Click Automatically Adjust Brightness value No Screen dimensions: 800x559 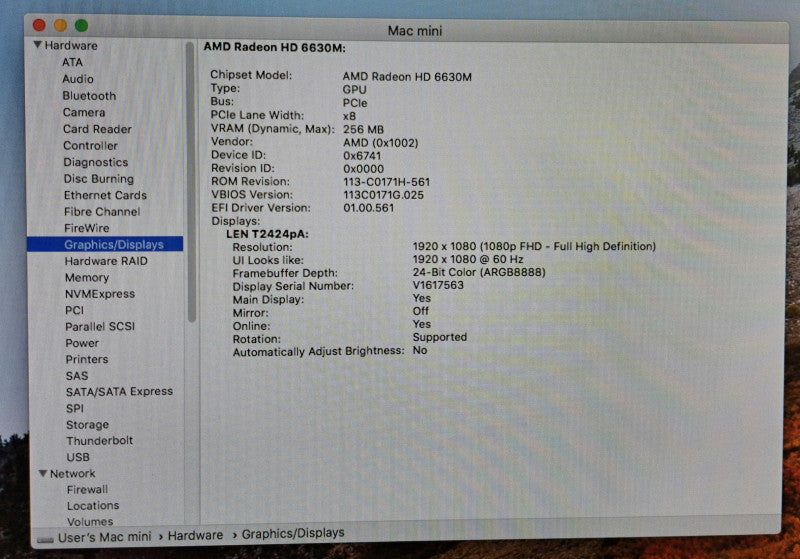pos(419,350)
